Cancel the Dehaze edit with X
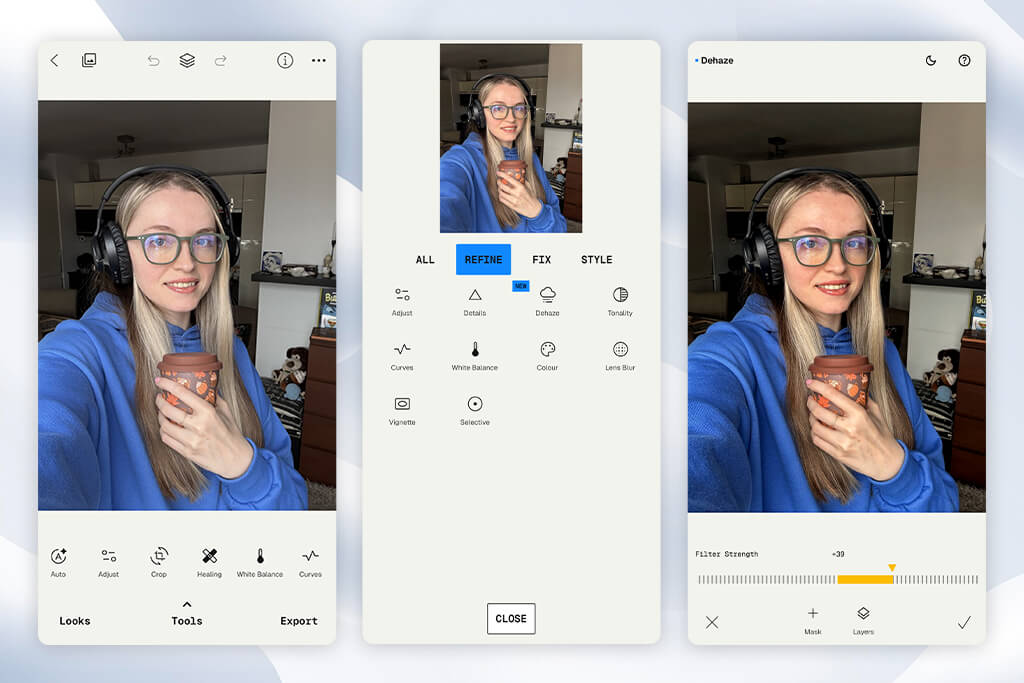Image resolution: width=1024 pixels, height=683 pixels. pyautogui.click(x=712, y=622)
